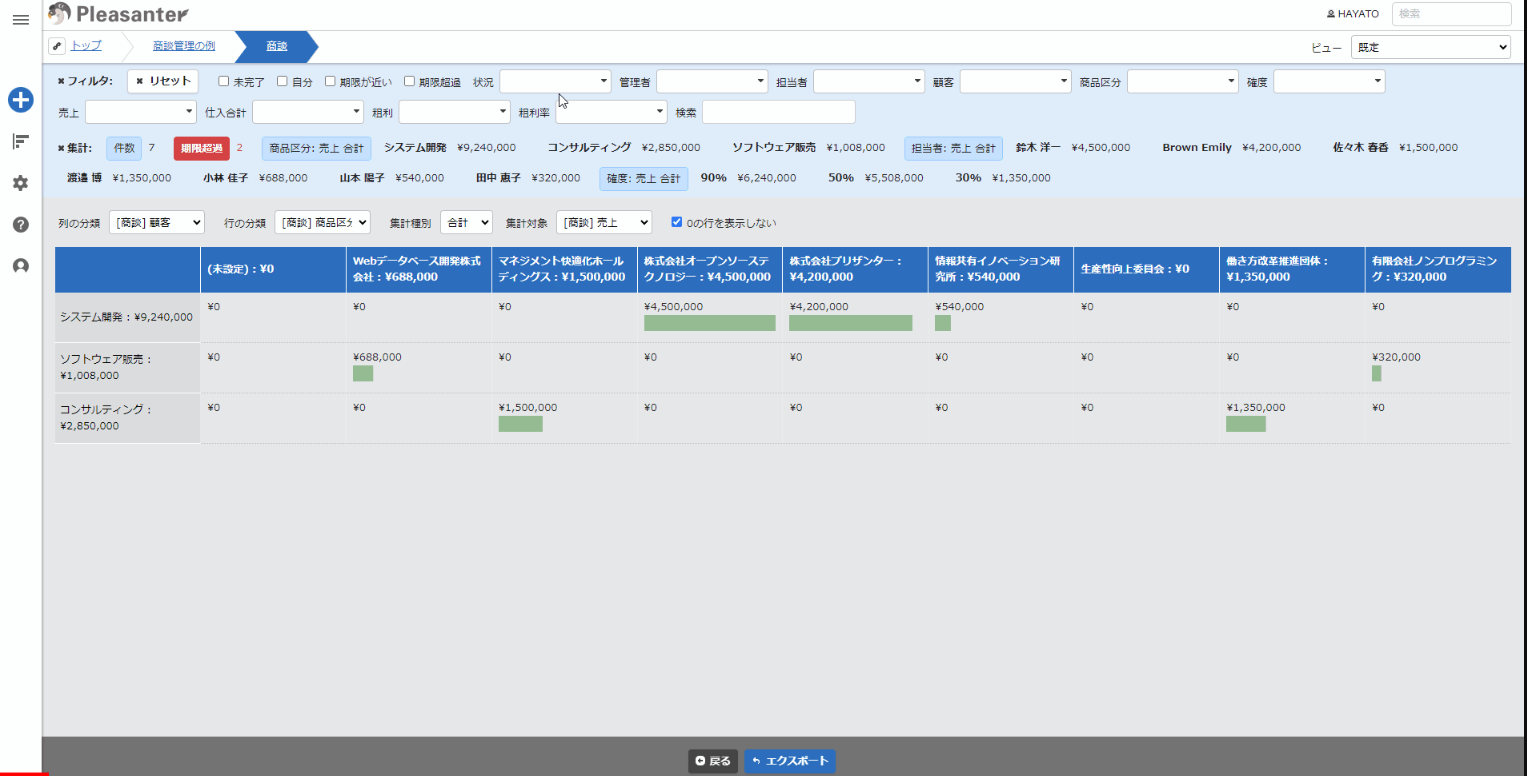Open the help question mark icon

coord(20,225)
